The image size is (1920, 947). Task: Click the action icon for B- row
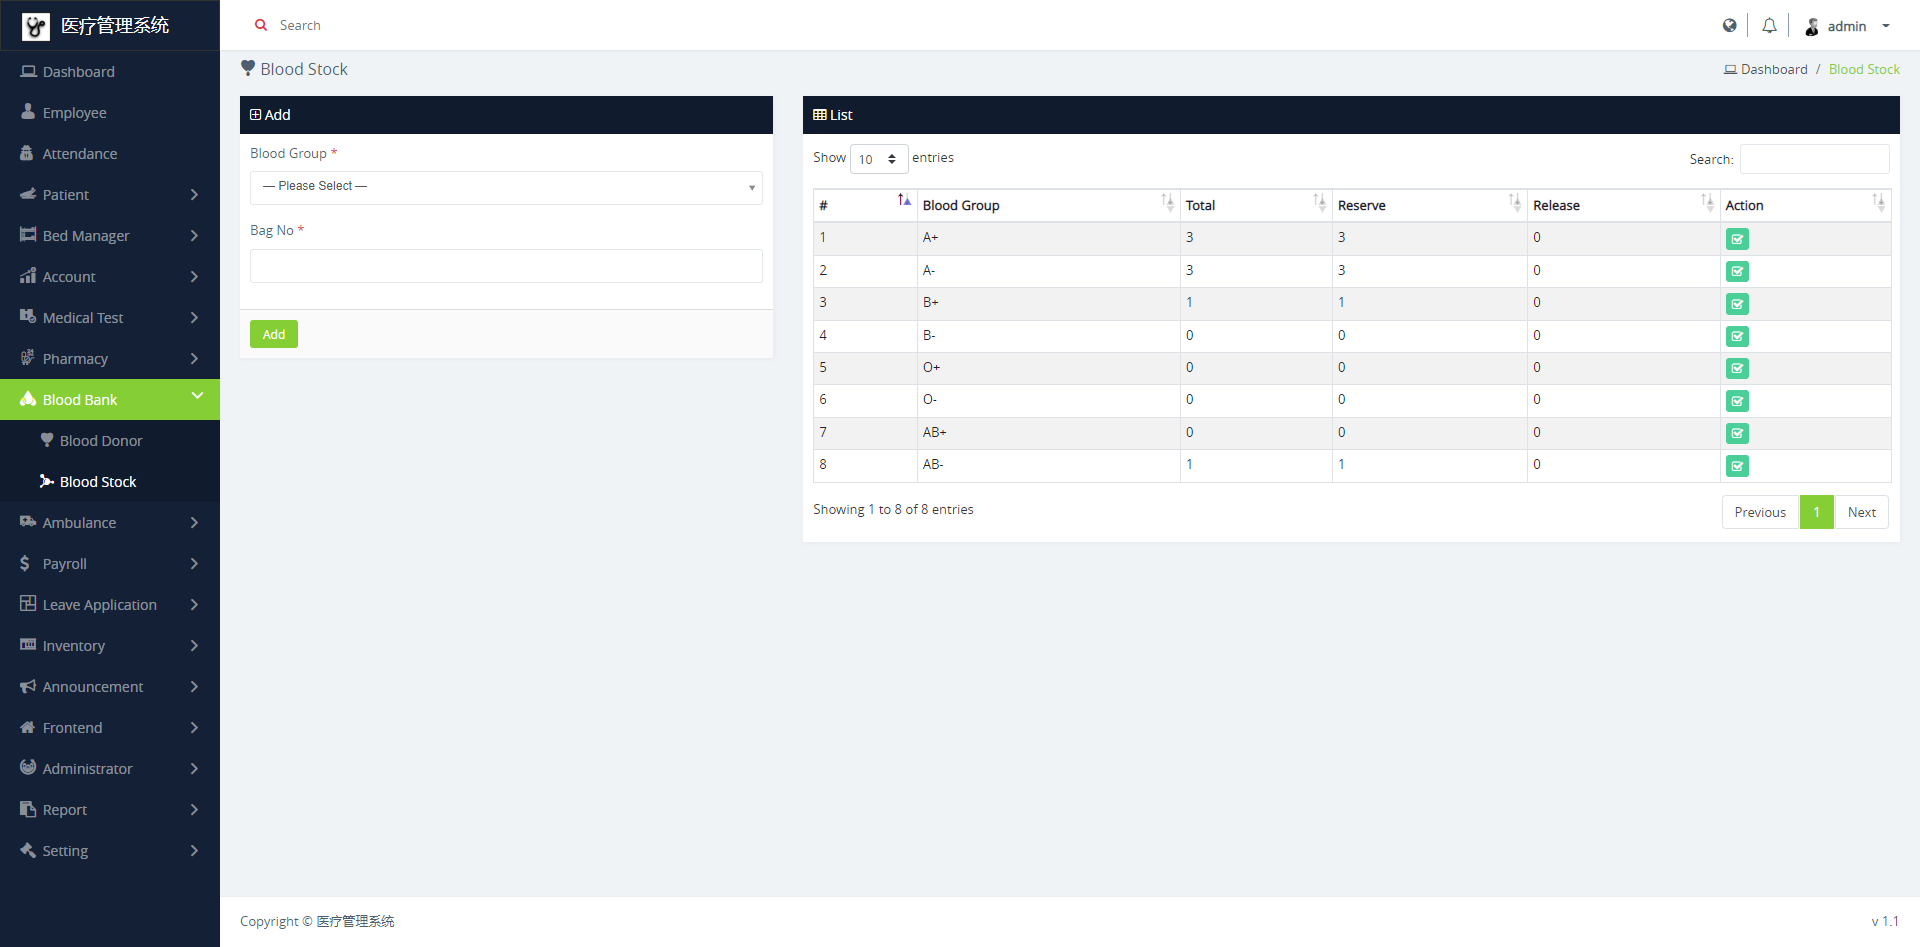pyautogui.click(x=1737, y=336)
